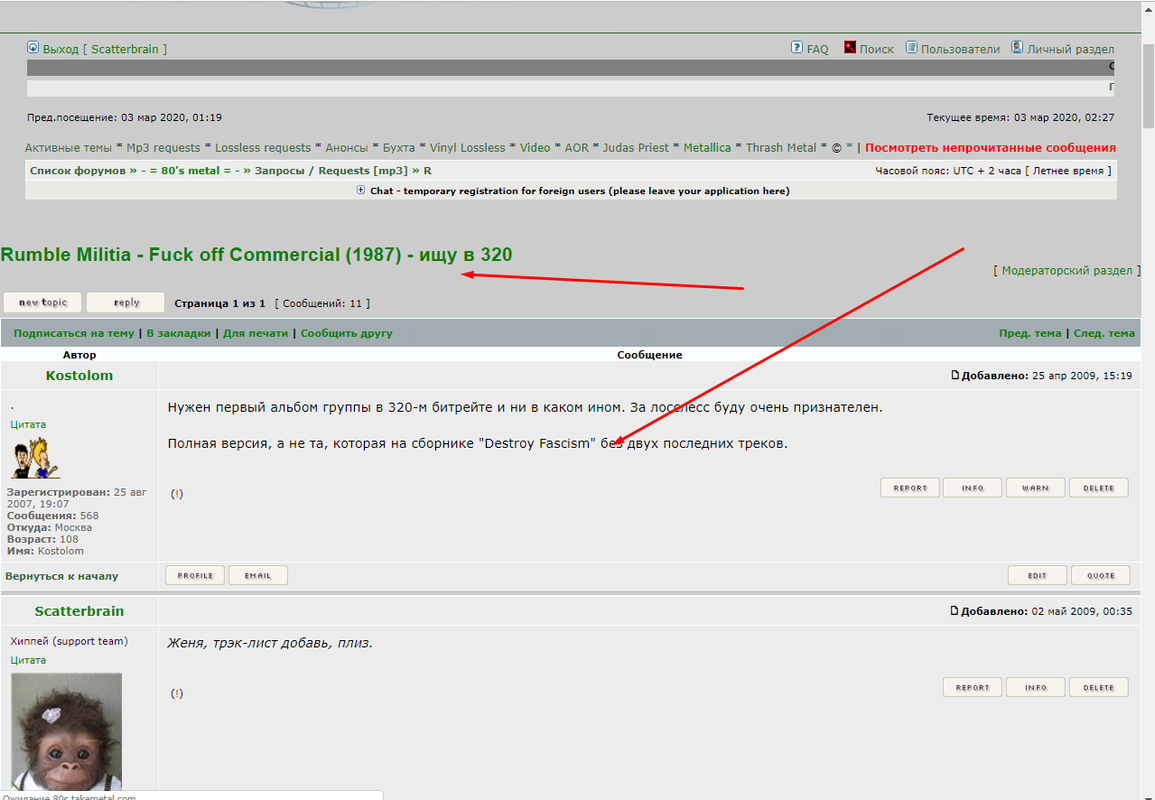The width and height of the screenshot is (1155, 800).
Task: Expand the Chat temporary registration plus box
Action: coord(361,190)
